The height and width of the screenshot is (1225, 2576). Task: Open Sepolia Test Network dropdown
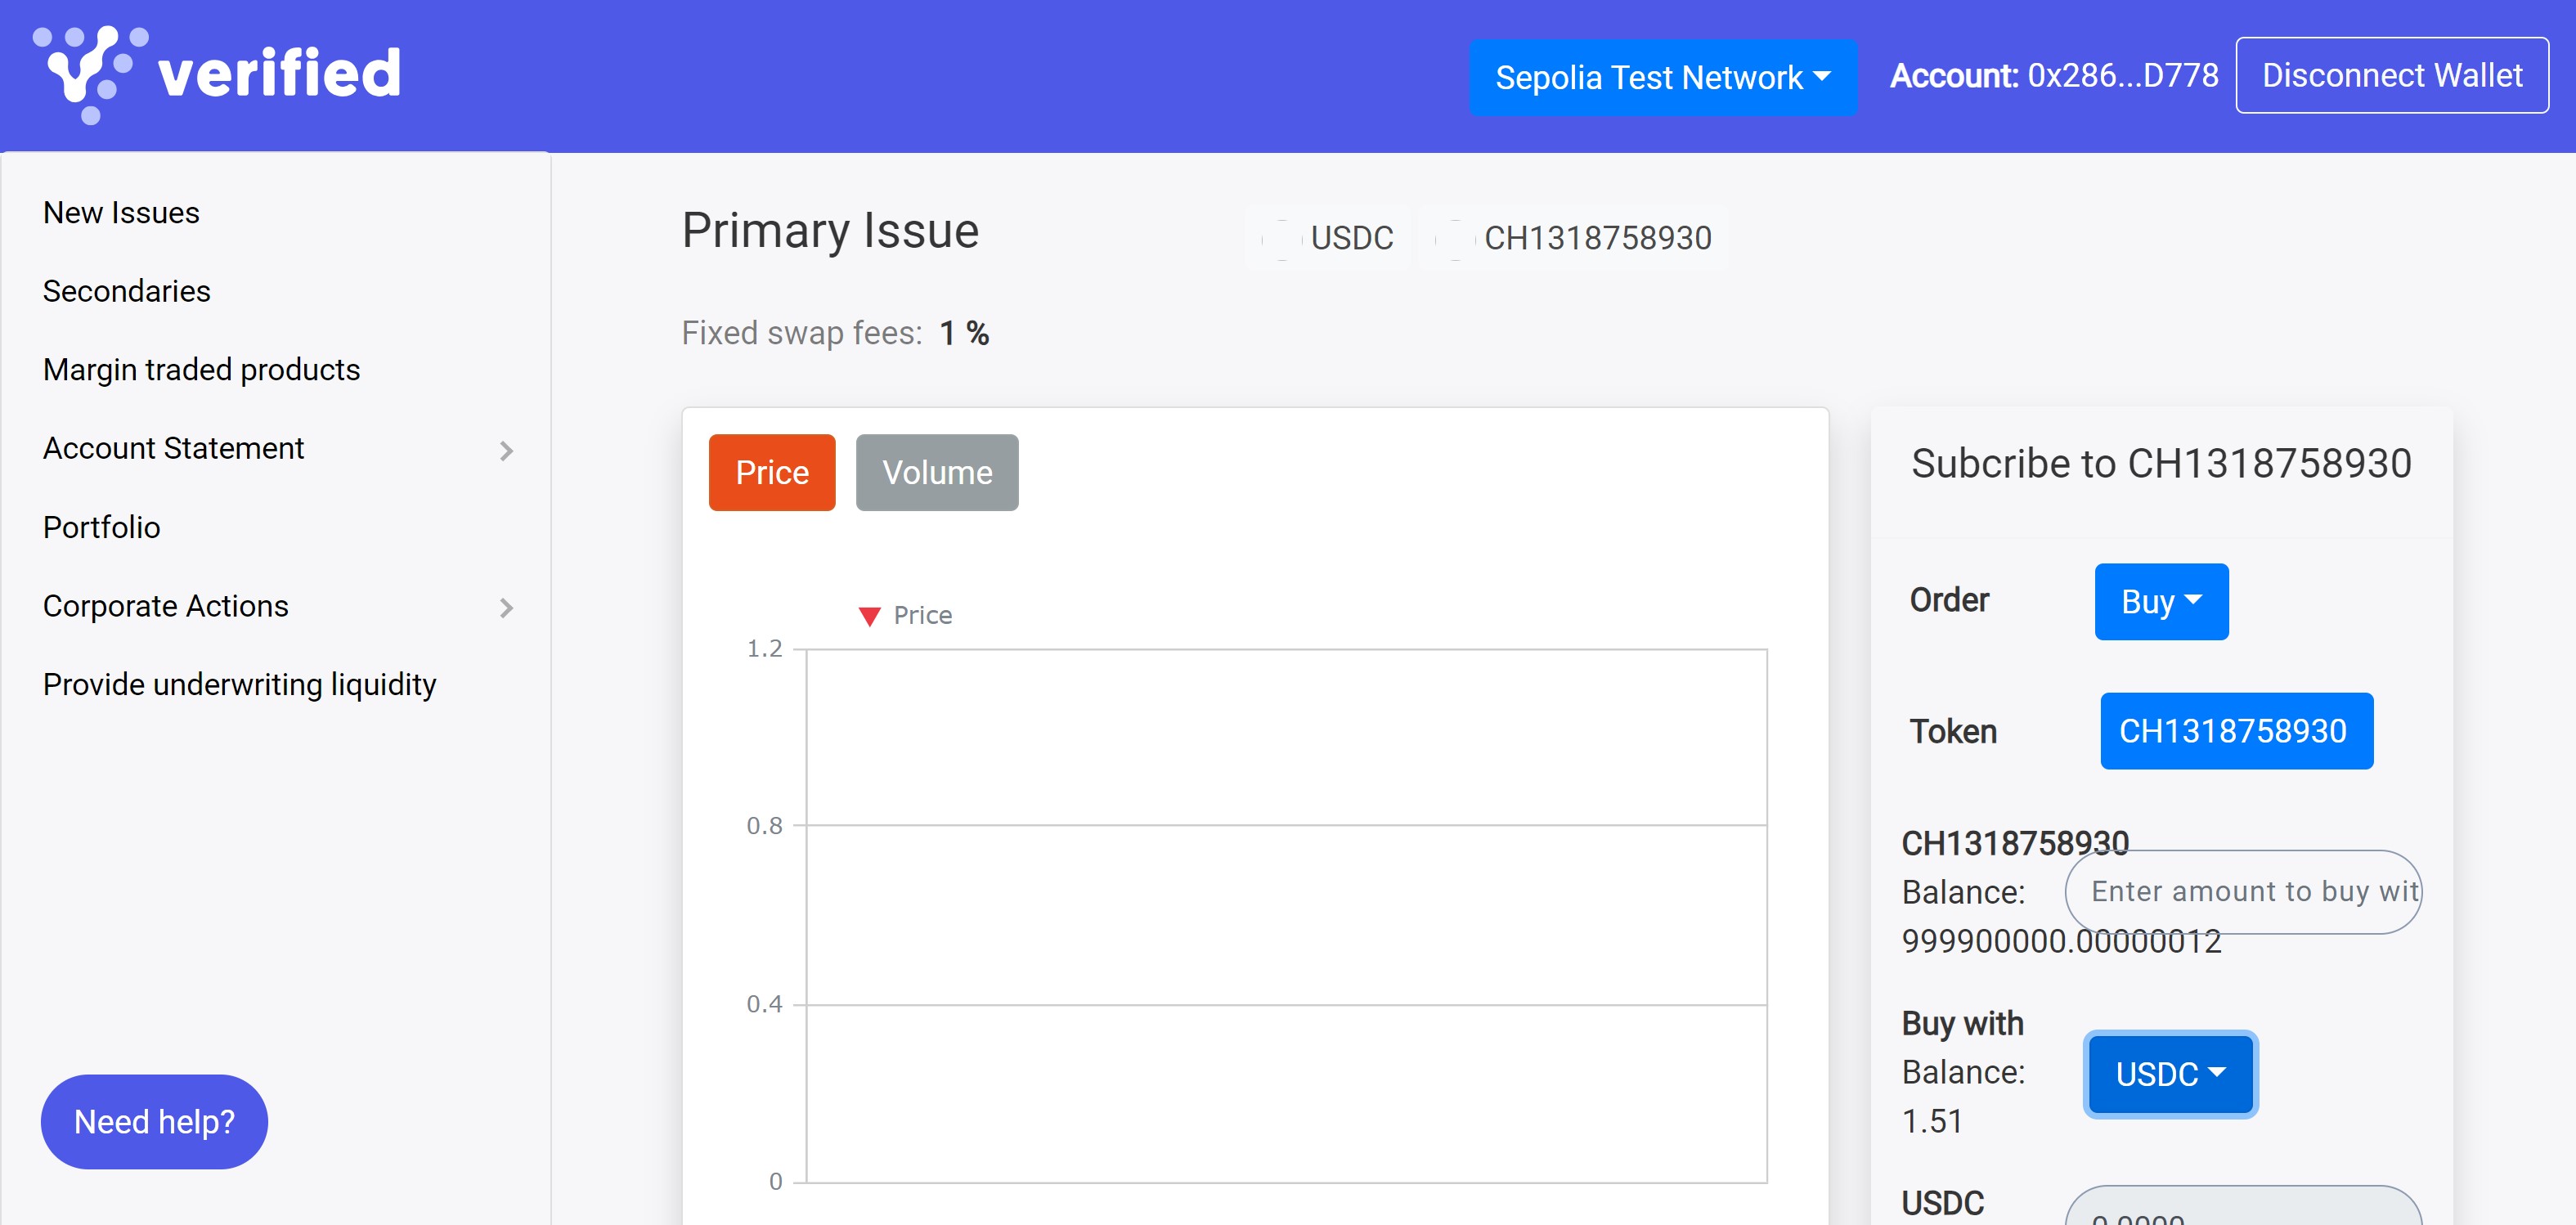coord(1662,77)
